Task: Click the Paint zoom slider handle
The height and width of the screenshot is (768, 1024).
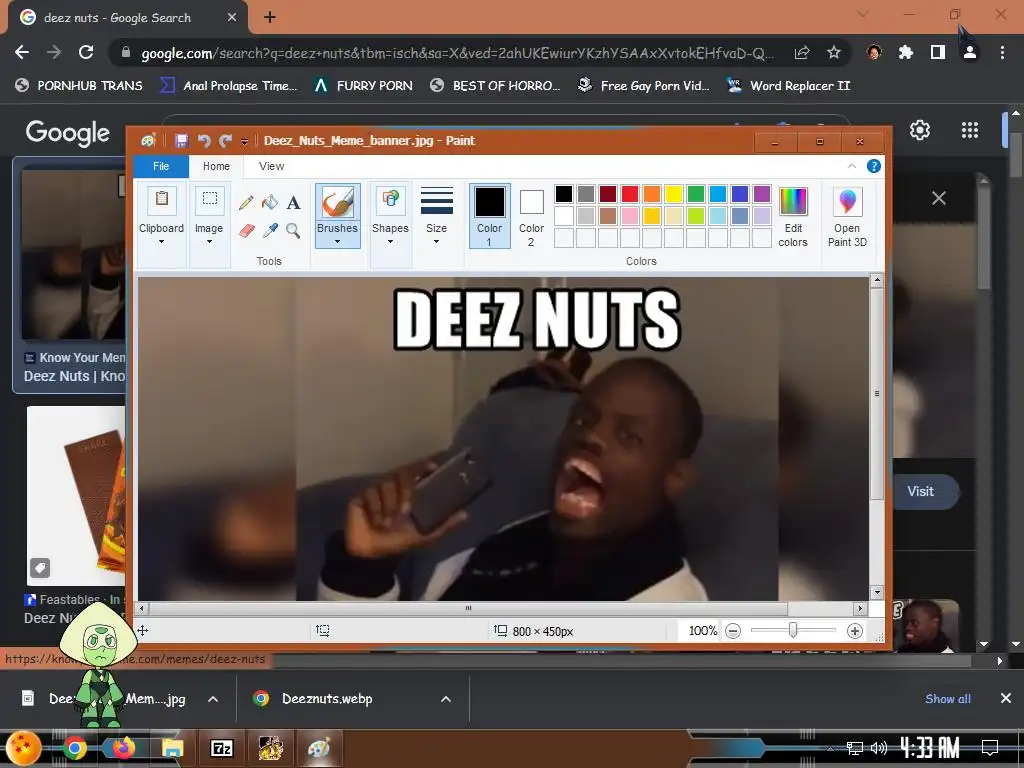Action: point(793,630)
